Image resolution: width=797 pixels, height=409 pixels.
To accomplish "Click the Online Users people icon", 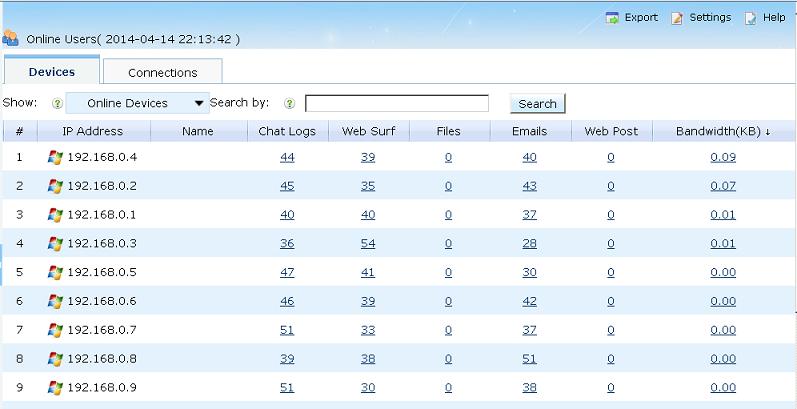I will 10,39.
